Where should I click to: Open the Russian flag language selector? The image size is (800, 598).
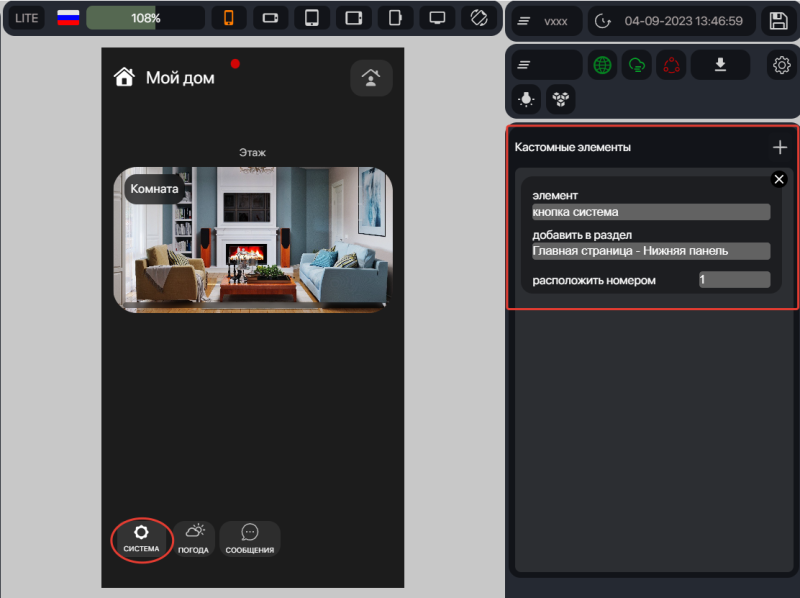(68, 18)
